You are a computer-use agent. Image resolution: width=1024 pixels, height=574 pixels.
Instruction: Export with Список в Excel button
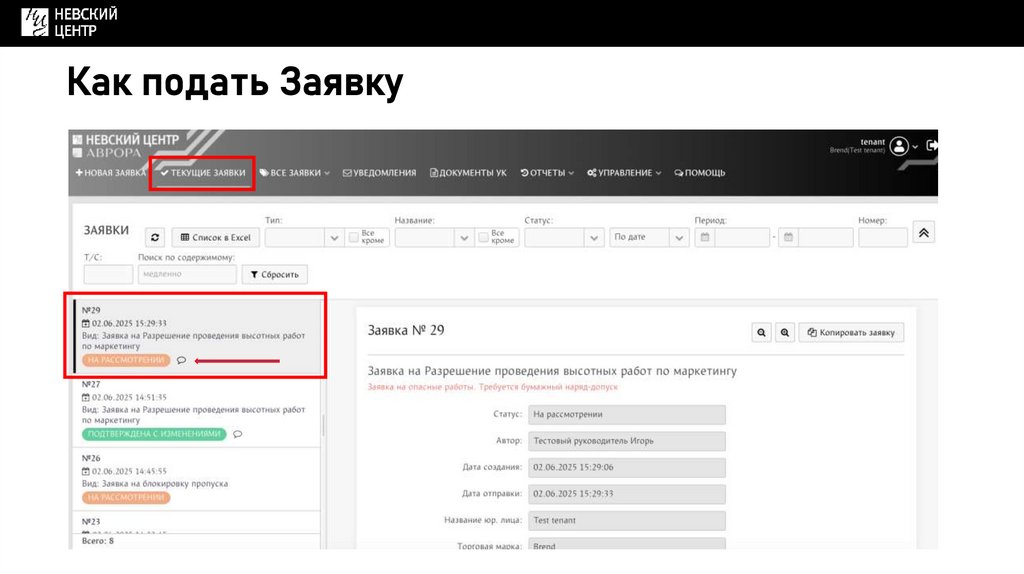tap(216, 238)
